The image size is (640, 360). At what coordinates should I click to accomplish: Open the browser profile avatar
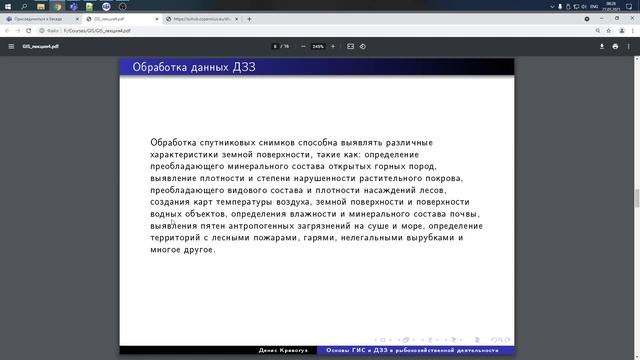(x=622, y=31)
